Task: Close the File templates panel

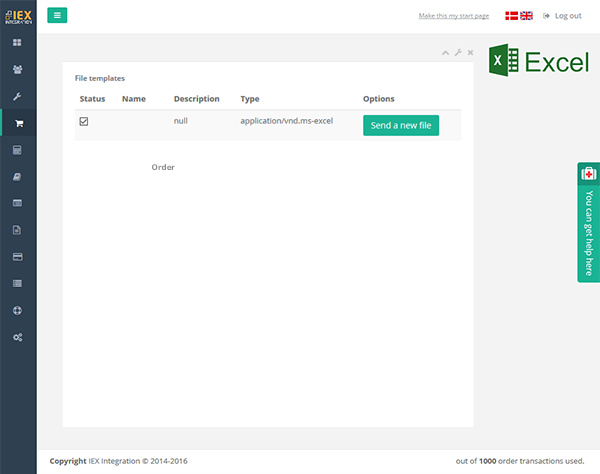Action: 470,52
